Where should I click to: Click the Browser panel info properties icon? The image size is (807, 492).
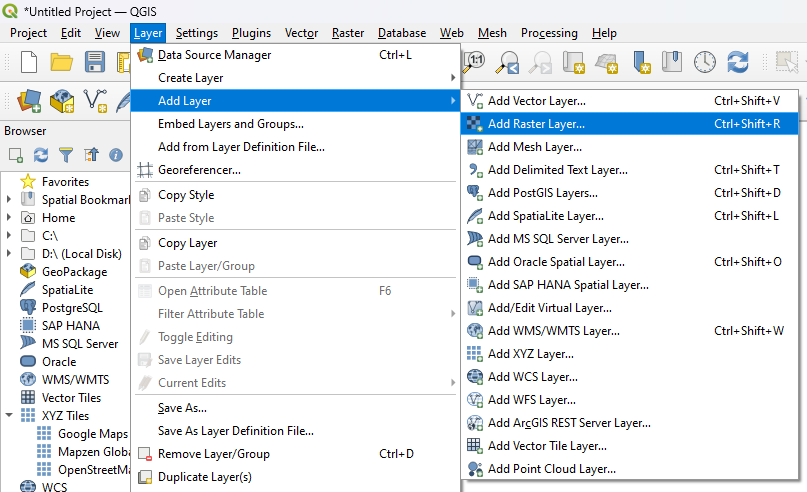coord(116,154)
